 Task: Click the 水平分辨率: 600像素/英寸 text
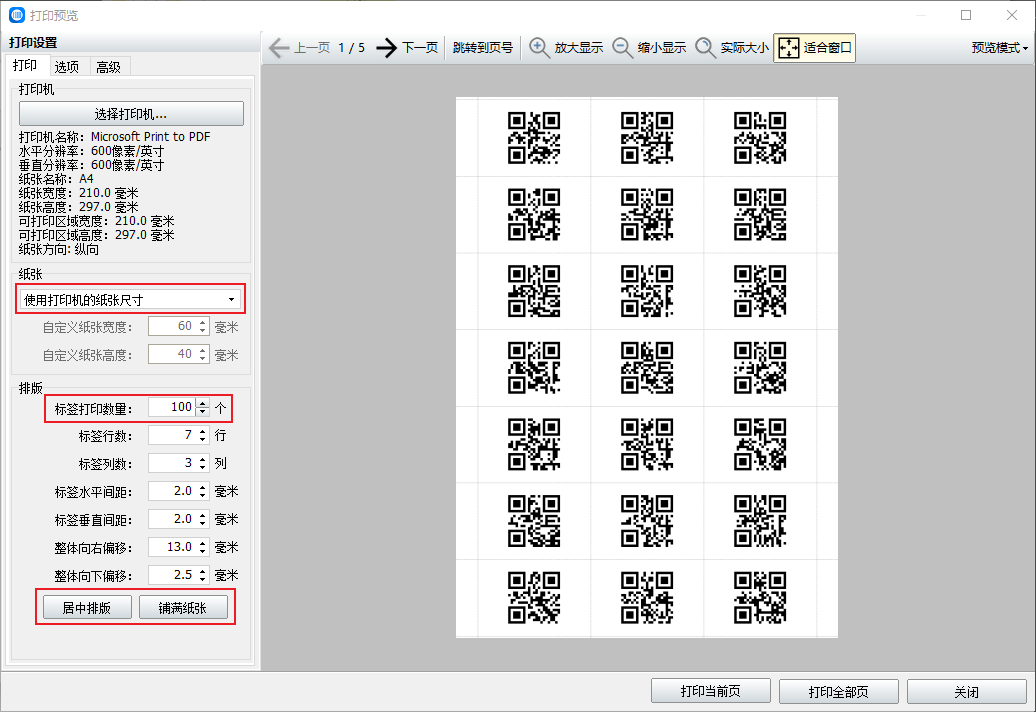(91, 151)
